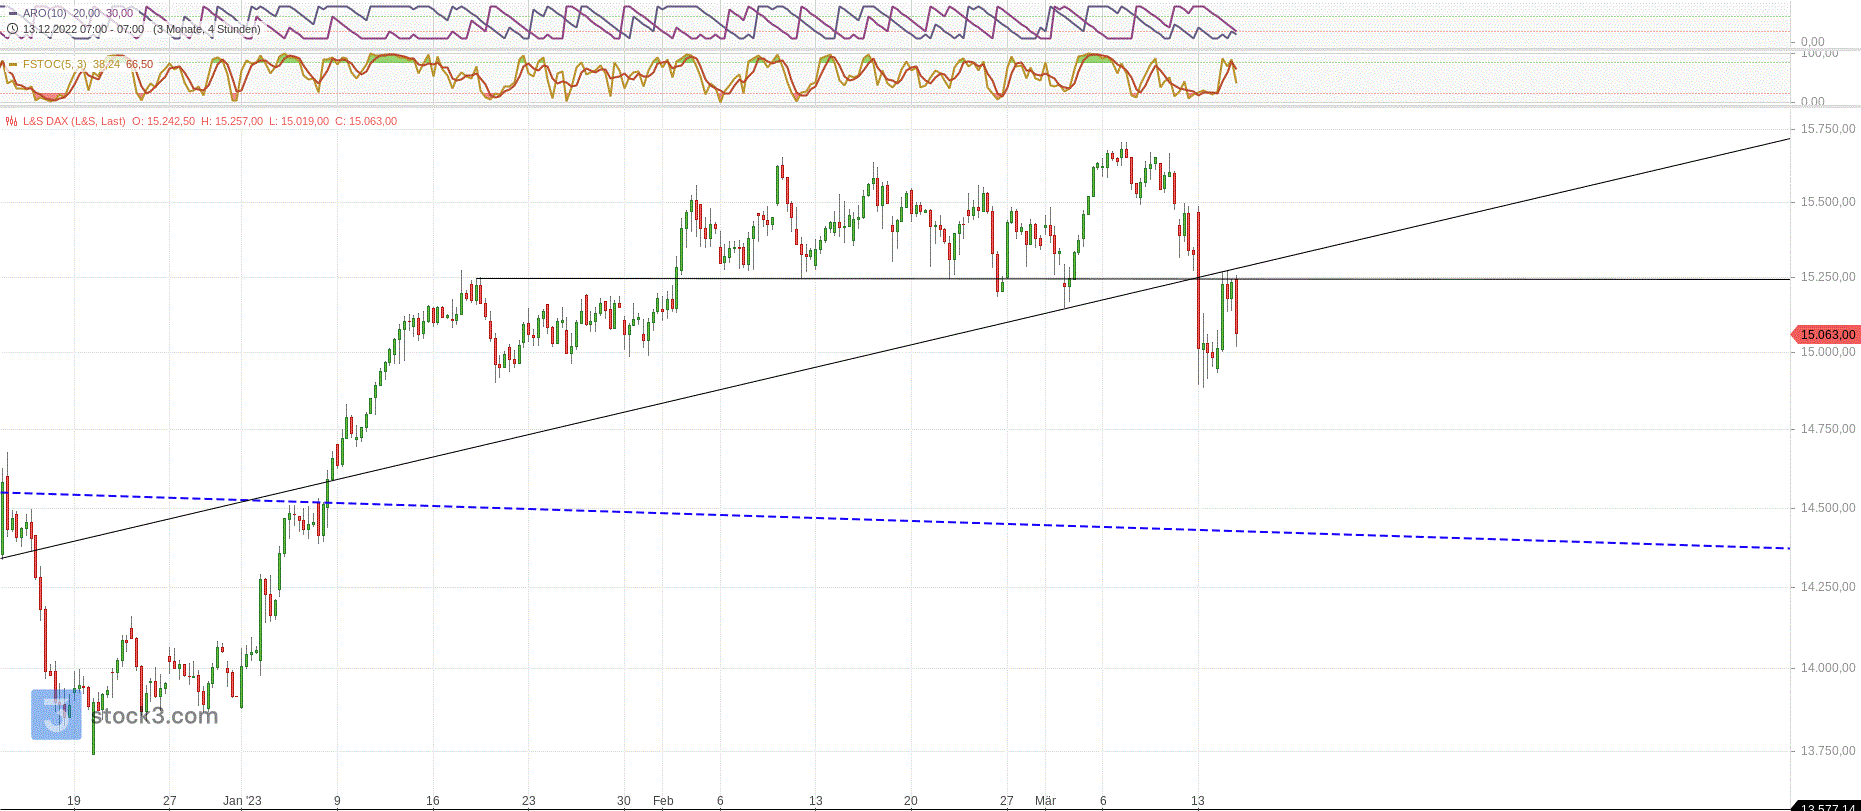Click the FSTOC legend line marker

click(12, 64)
